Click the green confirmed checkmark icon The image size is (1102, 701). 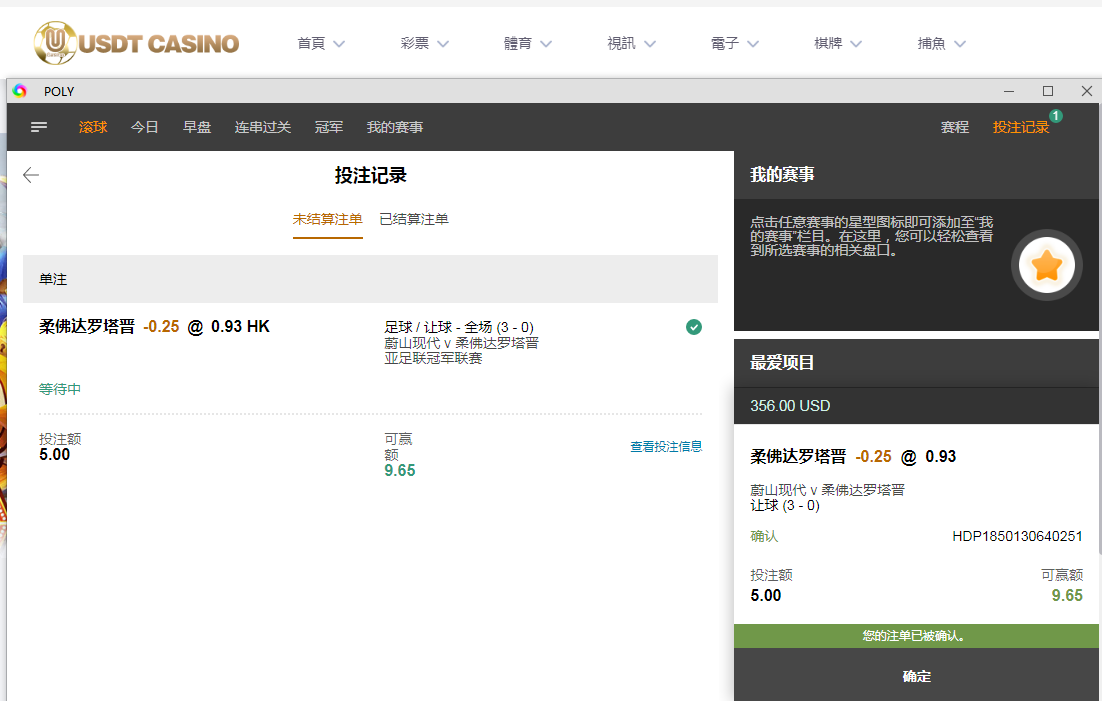click(x=694, y=327)
